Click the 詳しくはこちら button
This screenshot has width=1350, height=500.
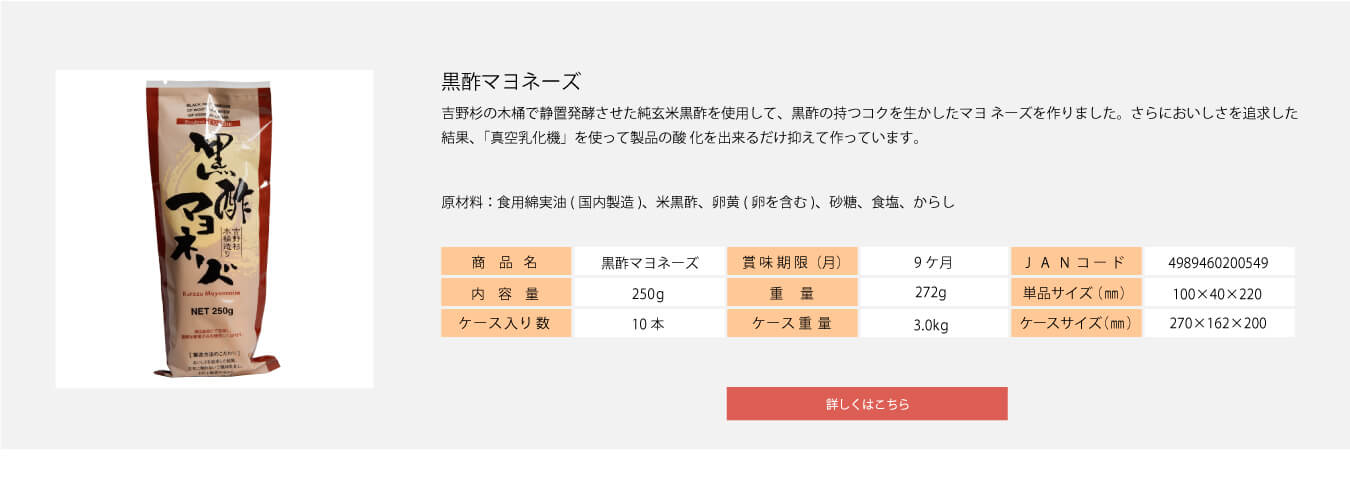point(866,404)
